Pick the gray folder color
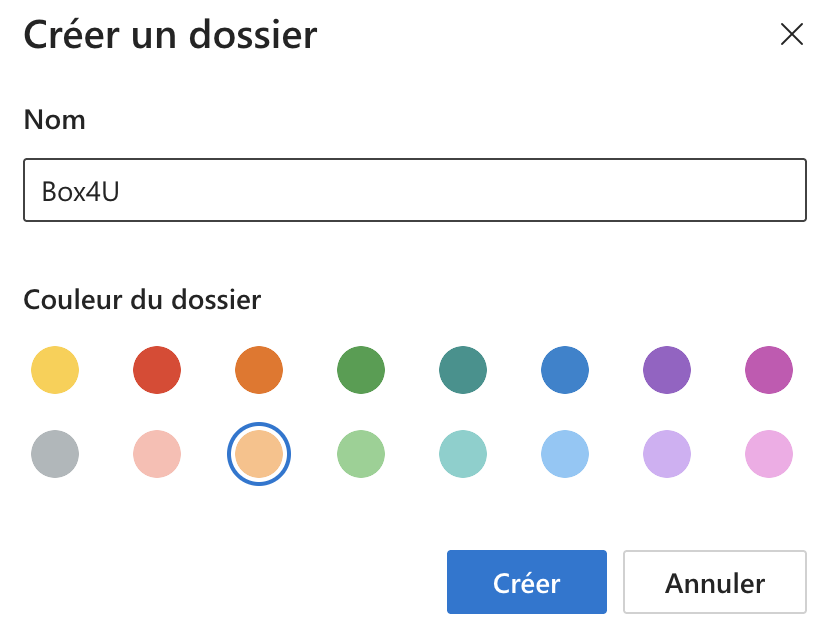 pyautogui.click(x=55, y=455)
